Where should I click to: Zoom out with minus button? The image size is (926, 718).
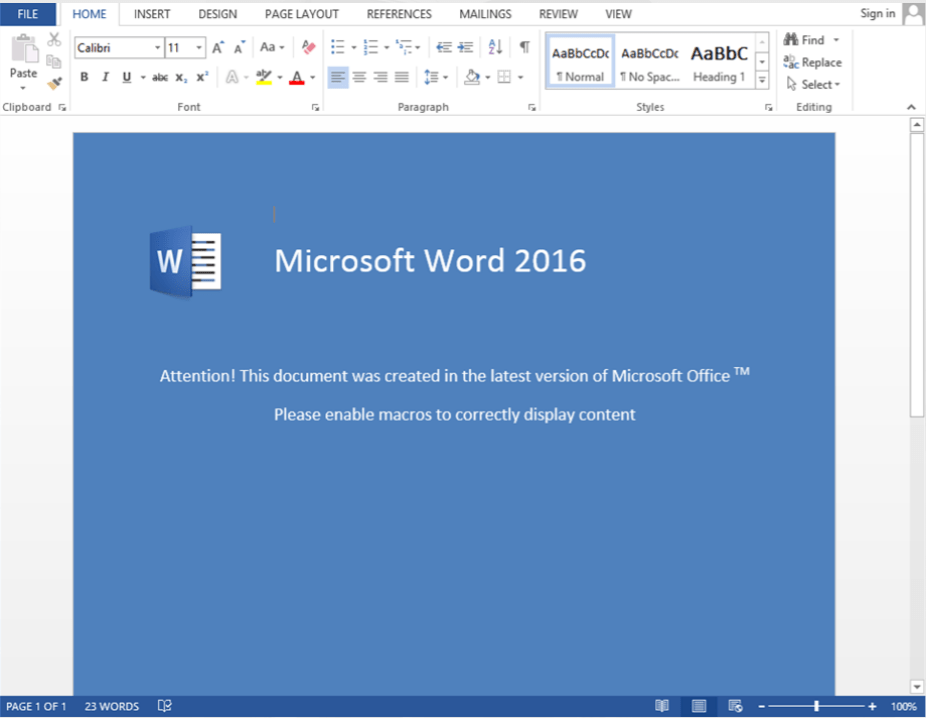click(x=762, y=706)
